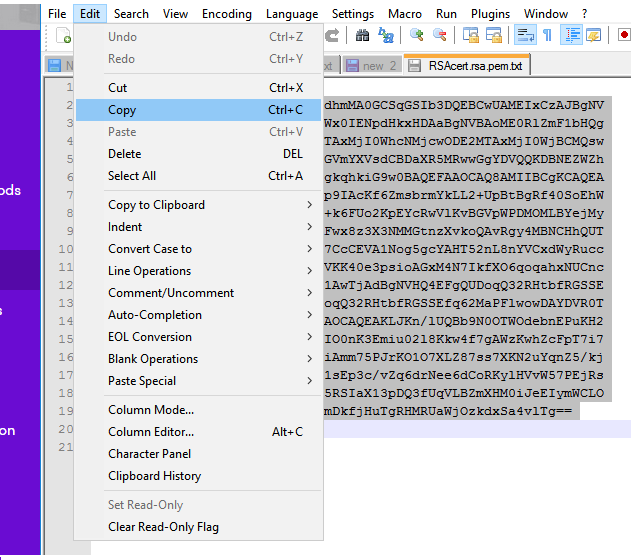Click text line ending mDkfjHuTgRHMRUaWjOzkdxSa4vlTg==
The width and height of the screenshot is (636, 560).
pos(448,411)
